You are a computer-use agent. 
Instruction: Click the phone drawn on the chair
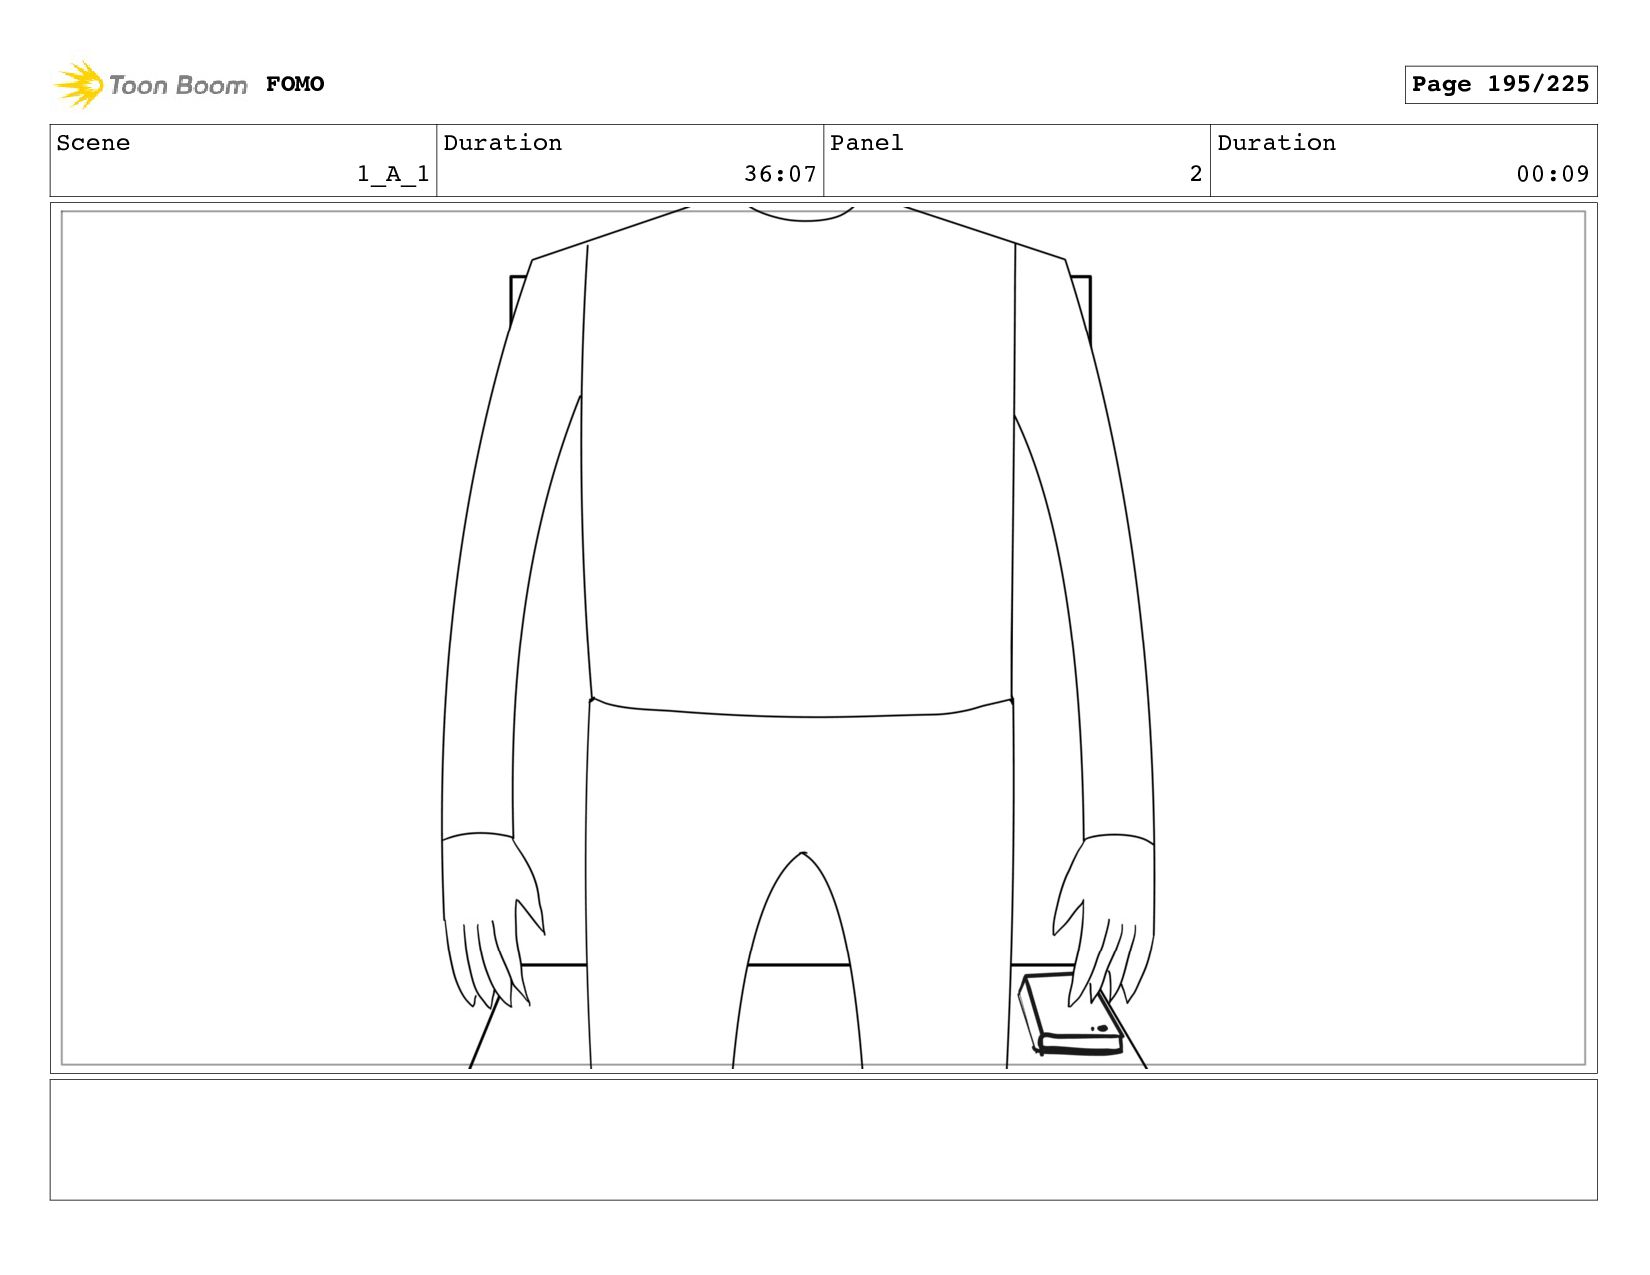point(1069,1014)
